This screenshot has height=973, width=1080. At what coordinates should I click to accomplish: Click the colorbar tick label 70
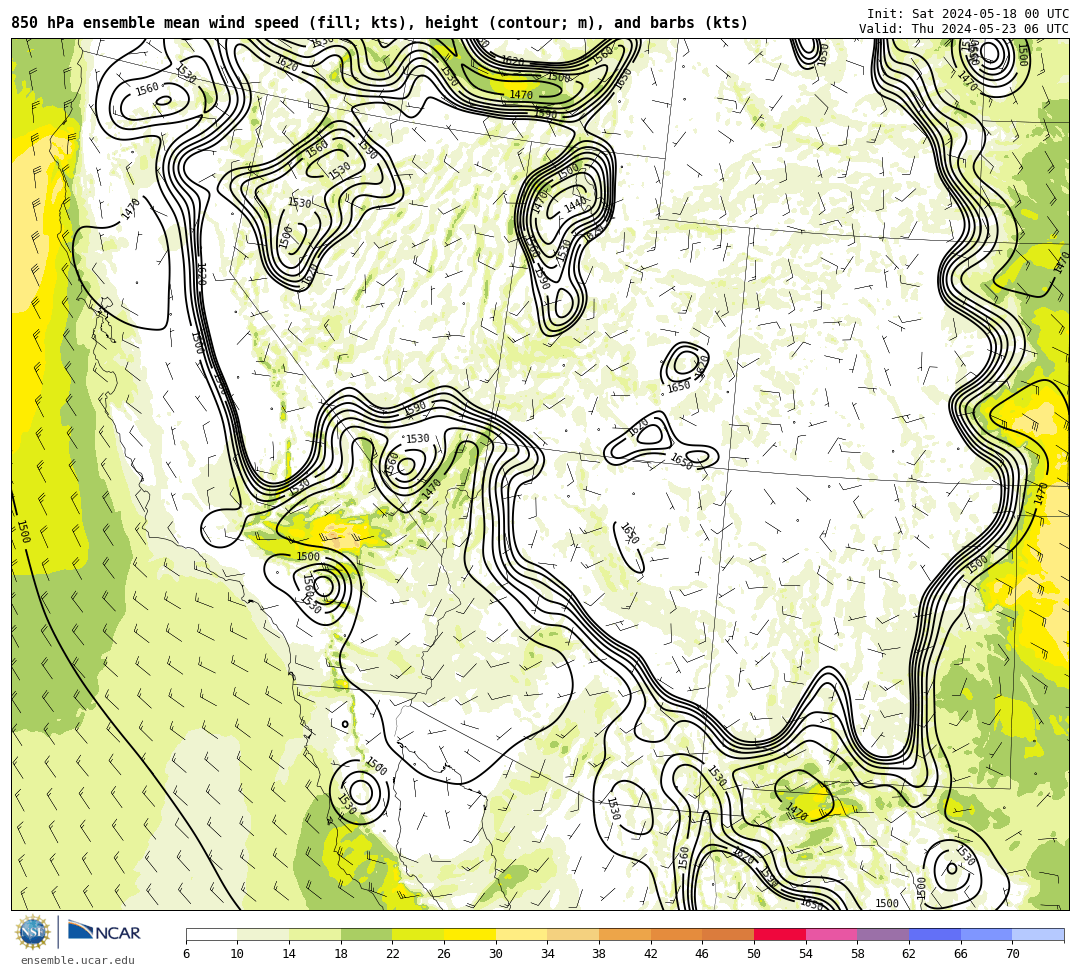coord(1012,954)
